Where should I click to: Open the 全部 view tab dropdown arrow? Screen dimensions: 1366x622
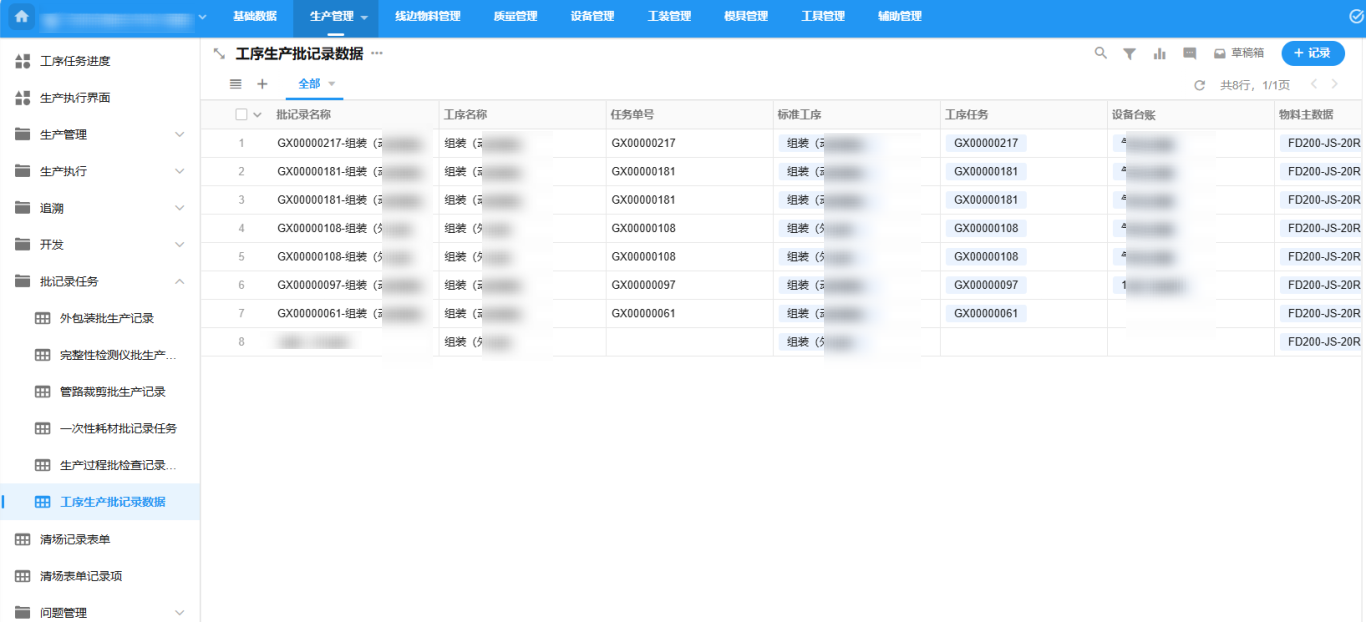(x=332, y=84)
